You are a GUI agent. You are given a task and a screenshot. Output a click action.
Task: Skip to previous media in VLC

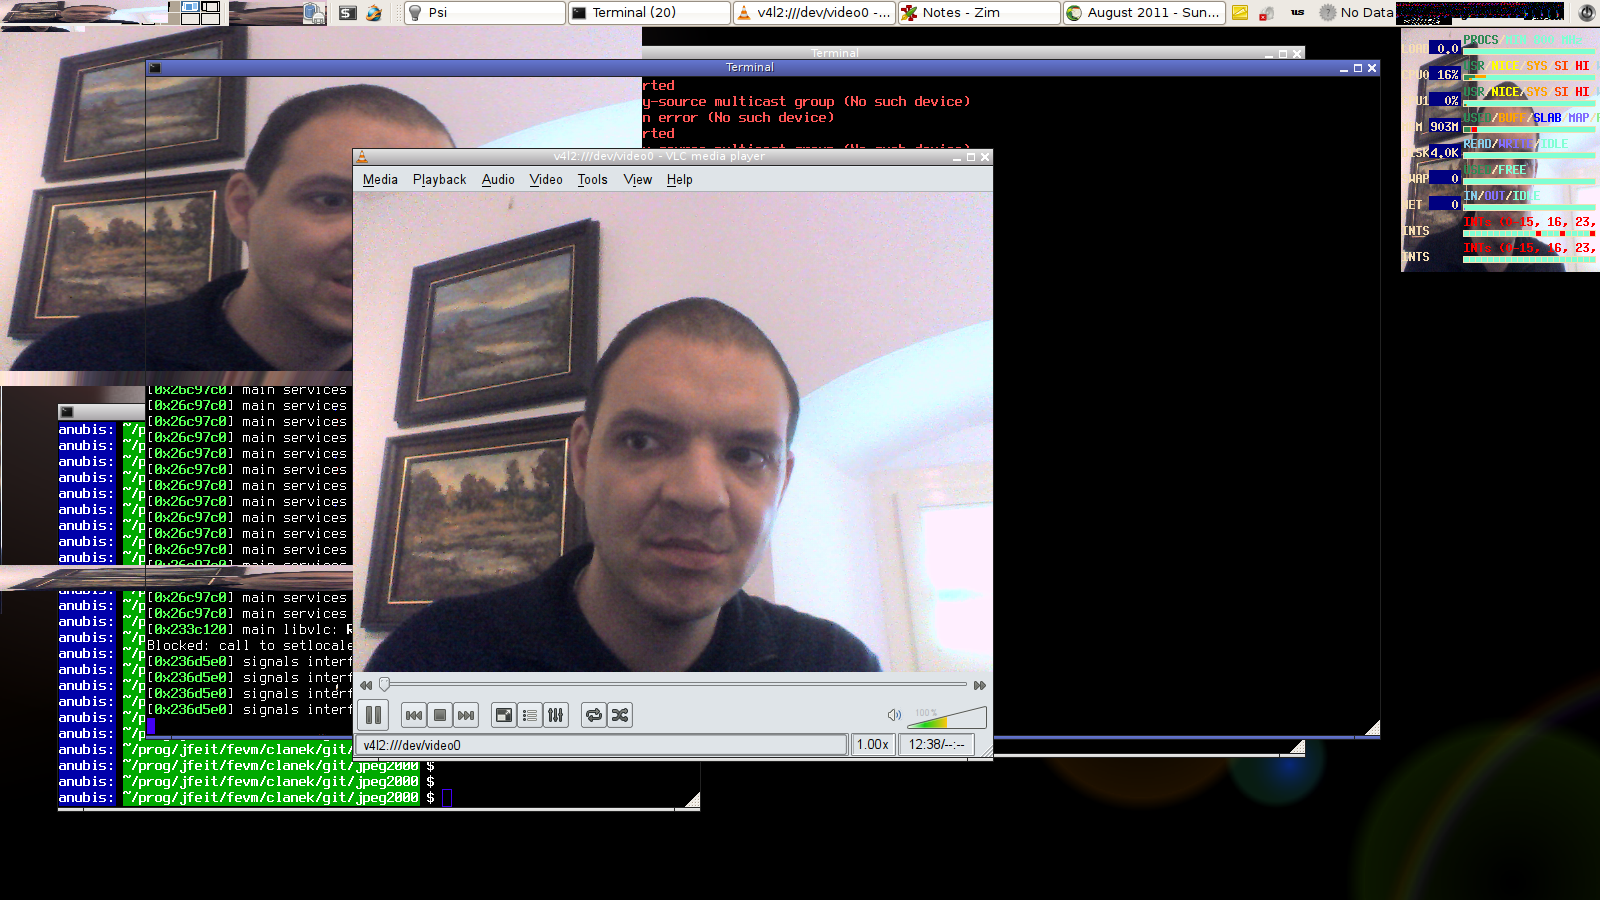click(x=413, y=715)
